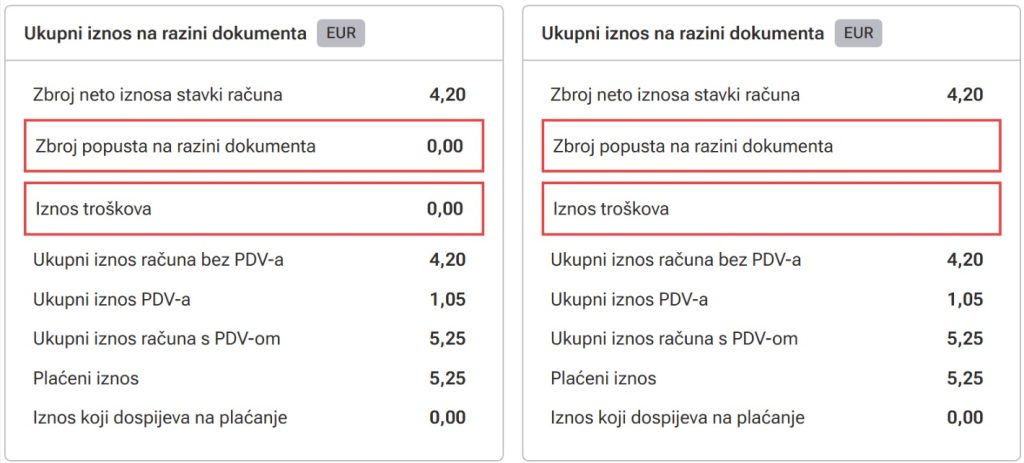
Task: Select the right panel's 'Ukupni iznos na razini dokumenta' heading
Action: (x=682, y=33)
